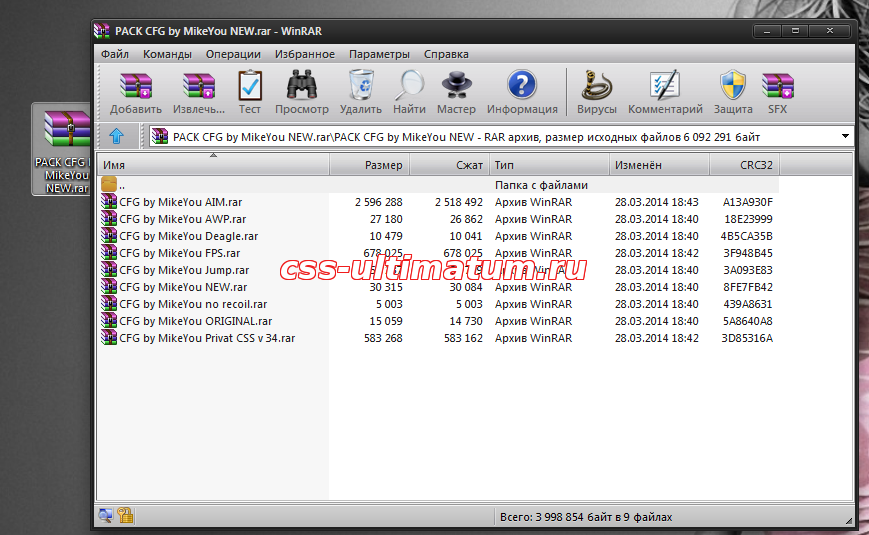Viewport: 869px width, 535px height.
Task: Click the window resize grip in status bar
Action: 848,519
